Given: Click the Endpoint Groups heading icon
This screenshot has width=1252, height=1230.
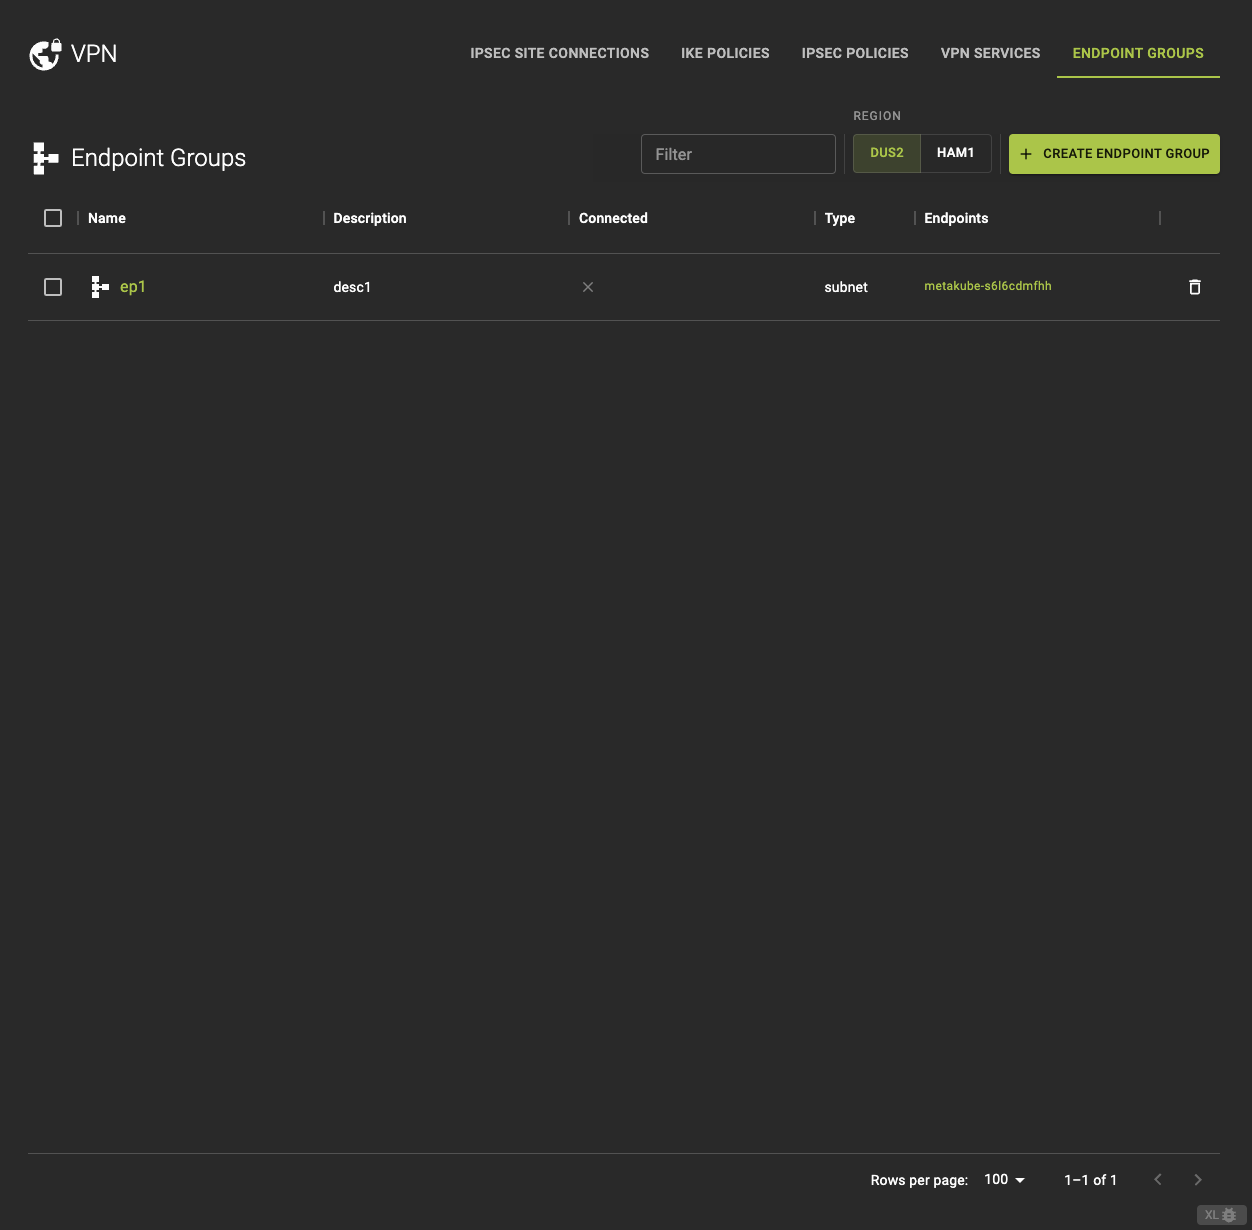Looking at the screenshot, I should tap(45, 158).
